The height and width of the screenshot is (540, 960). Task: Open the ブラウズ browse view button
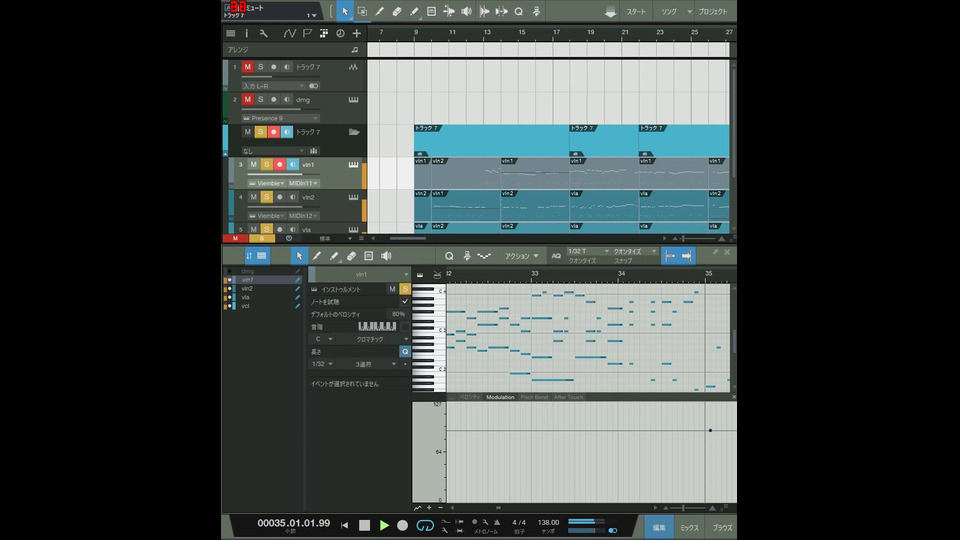(x=721, y=527)
